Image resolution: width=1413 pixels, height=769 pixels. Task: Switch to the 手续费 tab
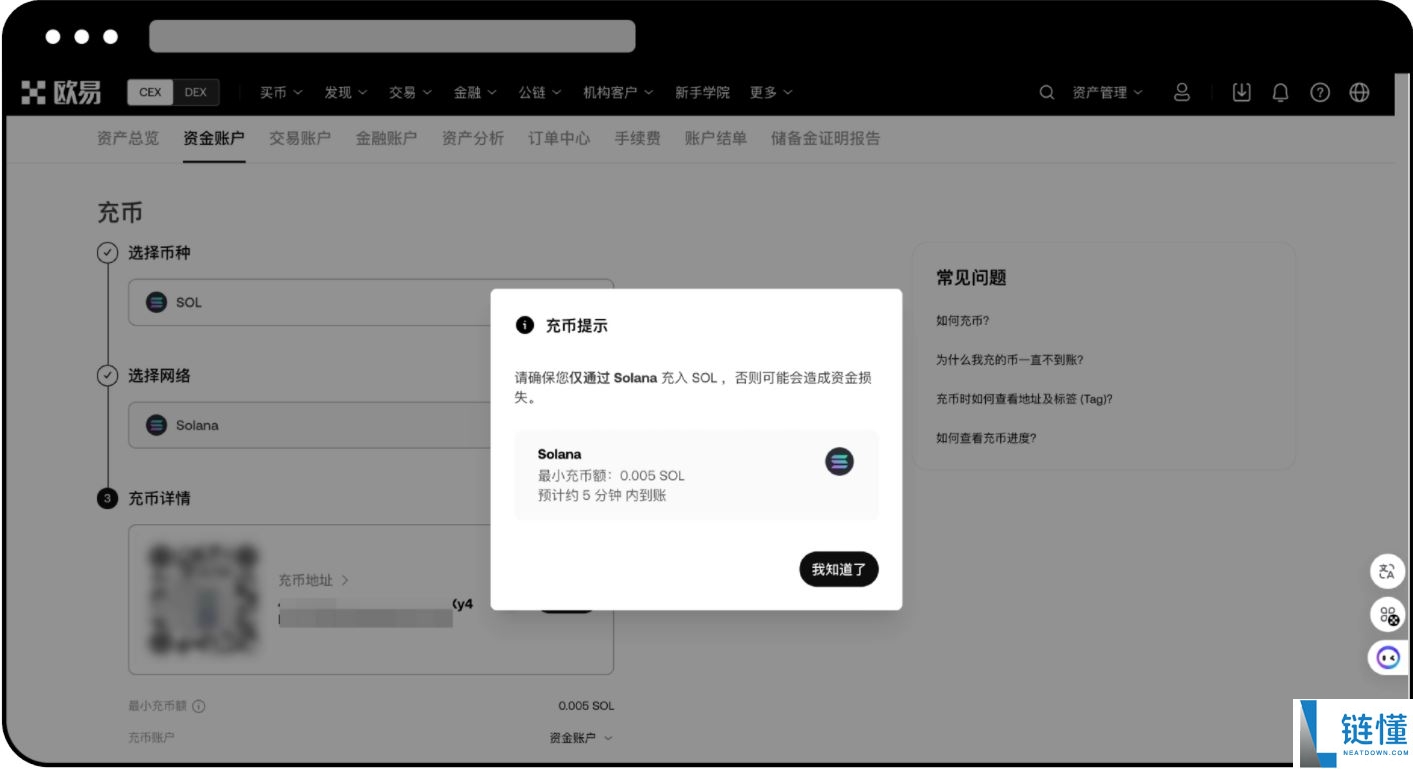click(x=637, y=138)
